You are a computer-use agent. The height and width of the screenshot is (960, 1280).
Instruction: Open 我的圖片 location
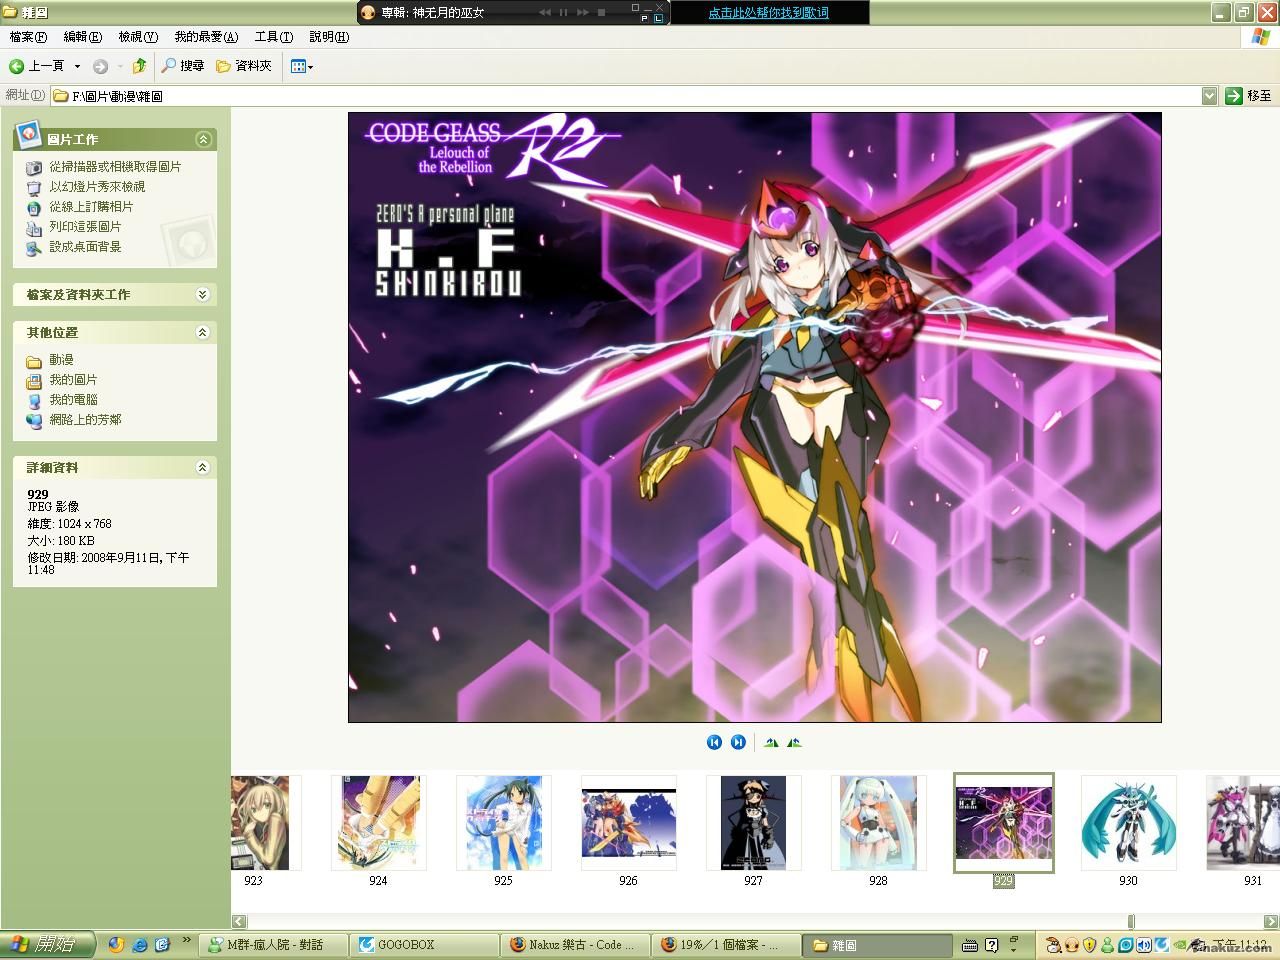tap(73, 380)
